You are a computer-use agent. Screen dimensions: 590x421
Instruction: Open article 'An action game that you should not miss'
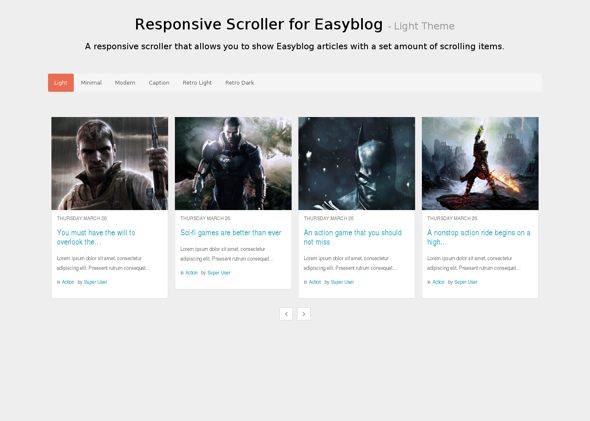[x=353, y=237]
